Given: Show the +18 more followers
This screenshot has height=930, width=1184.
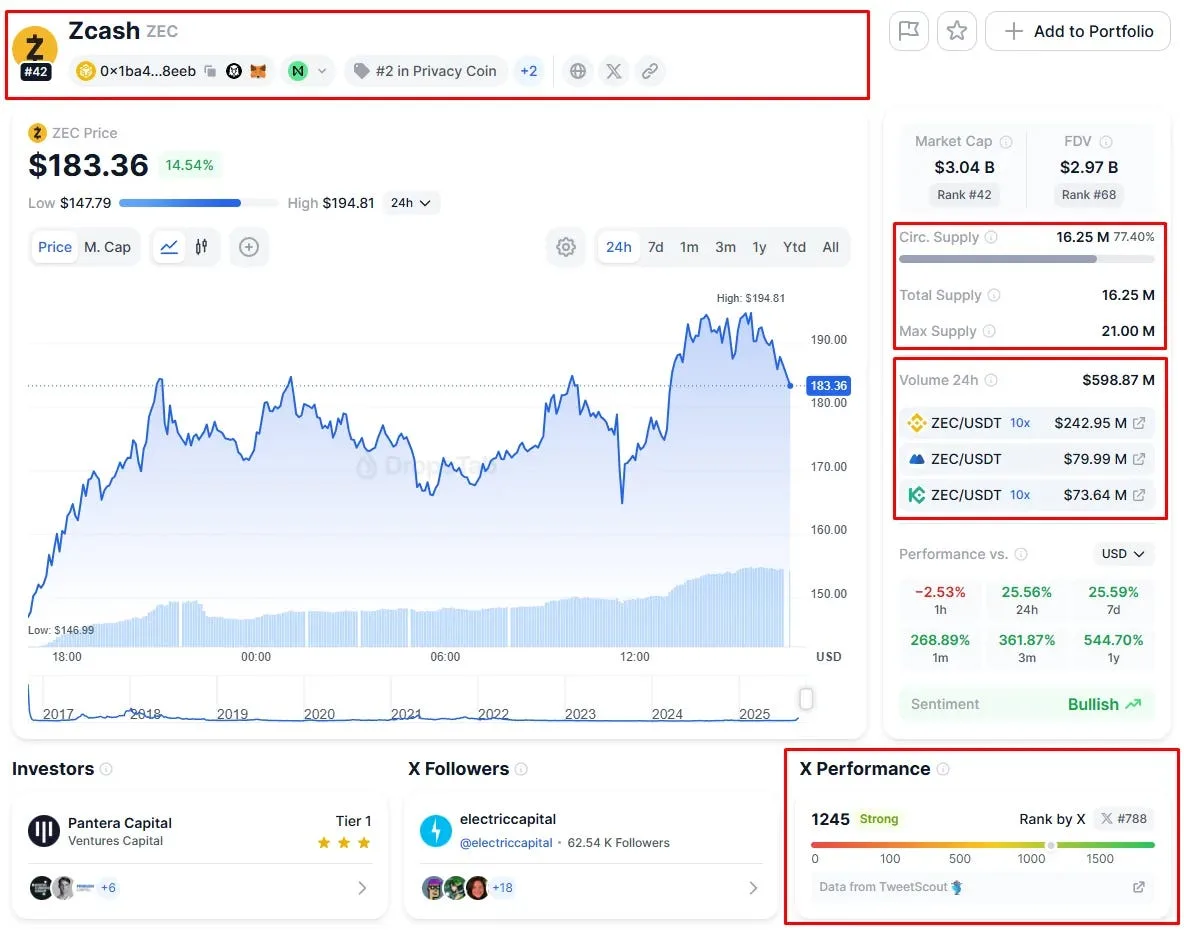Looking at the screenshot, I should click(502, 888).
